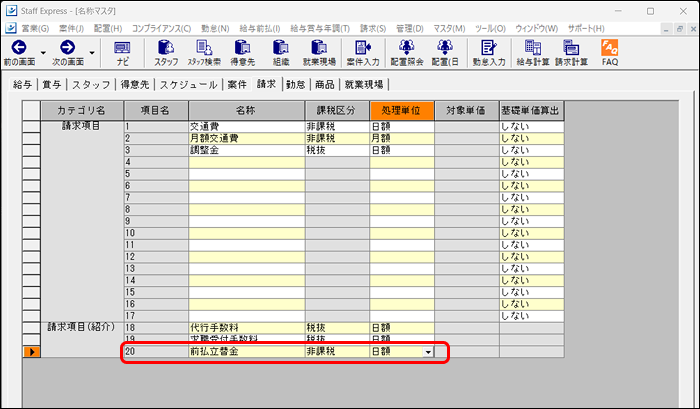Viewport: 700px width, 409px height.
Task: Open the FAQ toolbar icon
Action: tap(609, 47)
